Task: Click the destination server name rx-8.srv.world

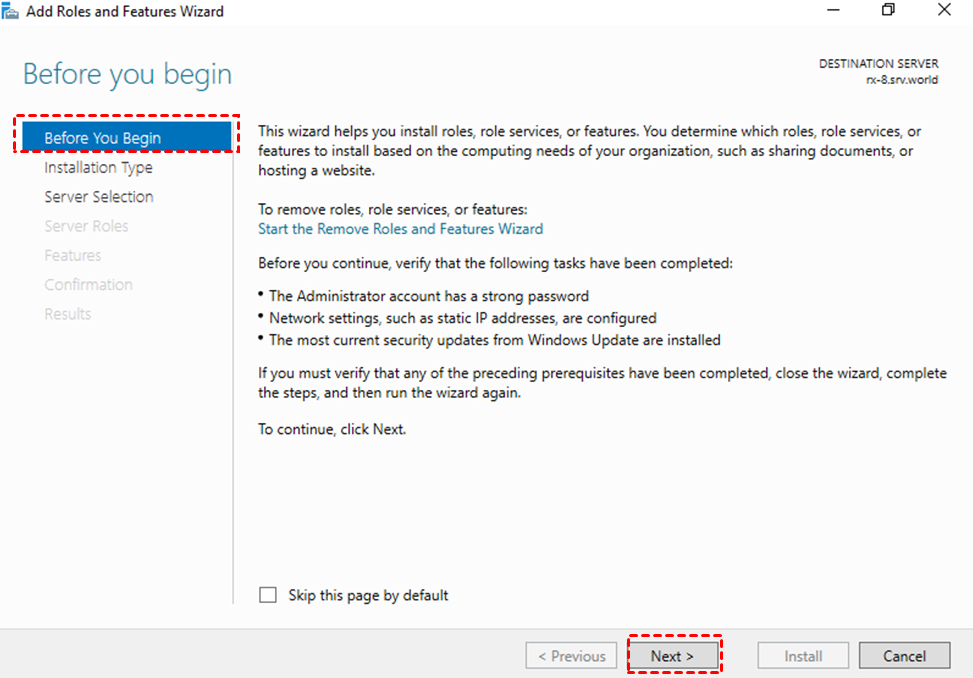Action: point(902,79)
